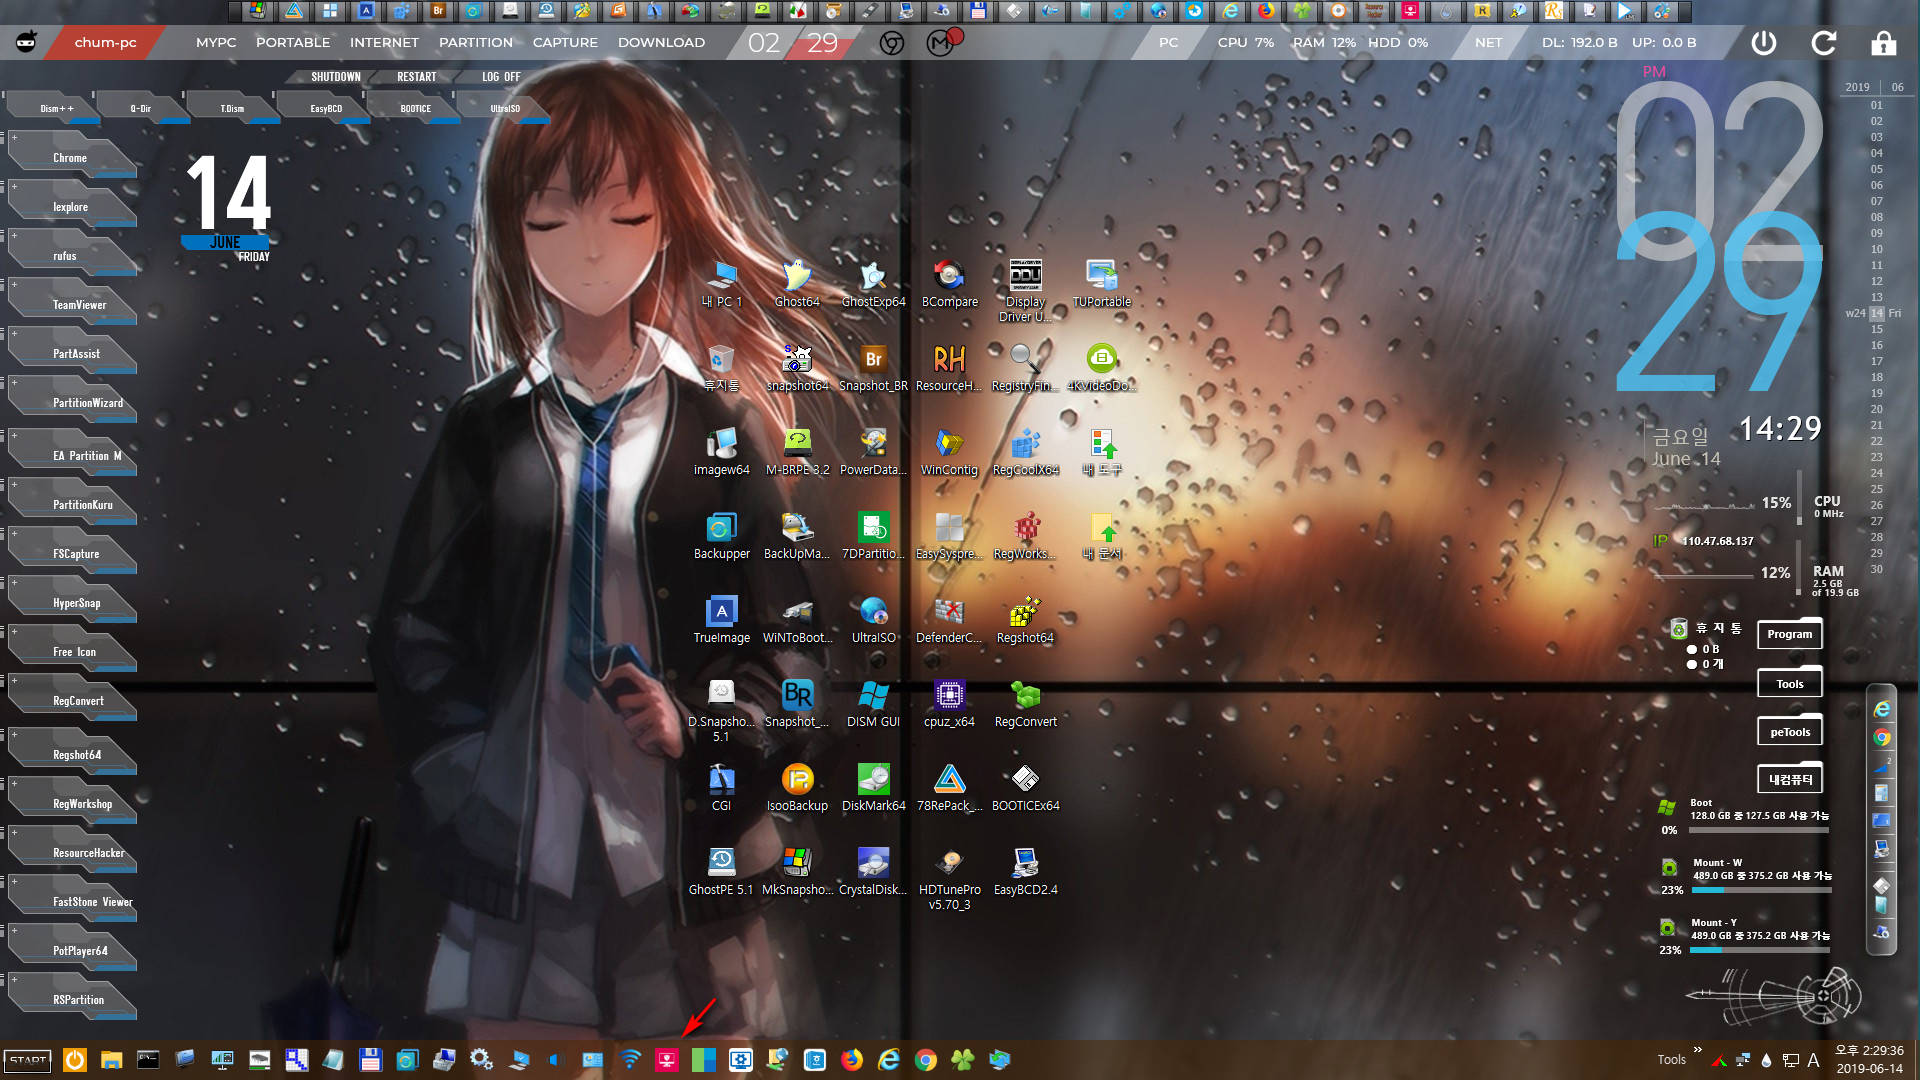The width and height of the screenshot is (1920, 1080).
Task: Open IsooBackup desktop icon
Action: (x=797, y=788)
